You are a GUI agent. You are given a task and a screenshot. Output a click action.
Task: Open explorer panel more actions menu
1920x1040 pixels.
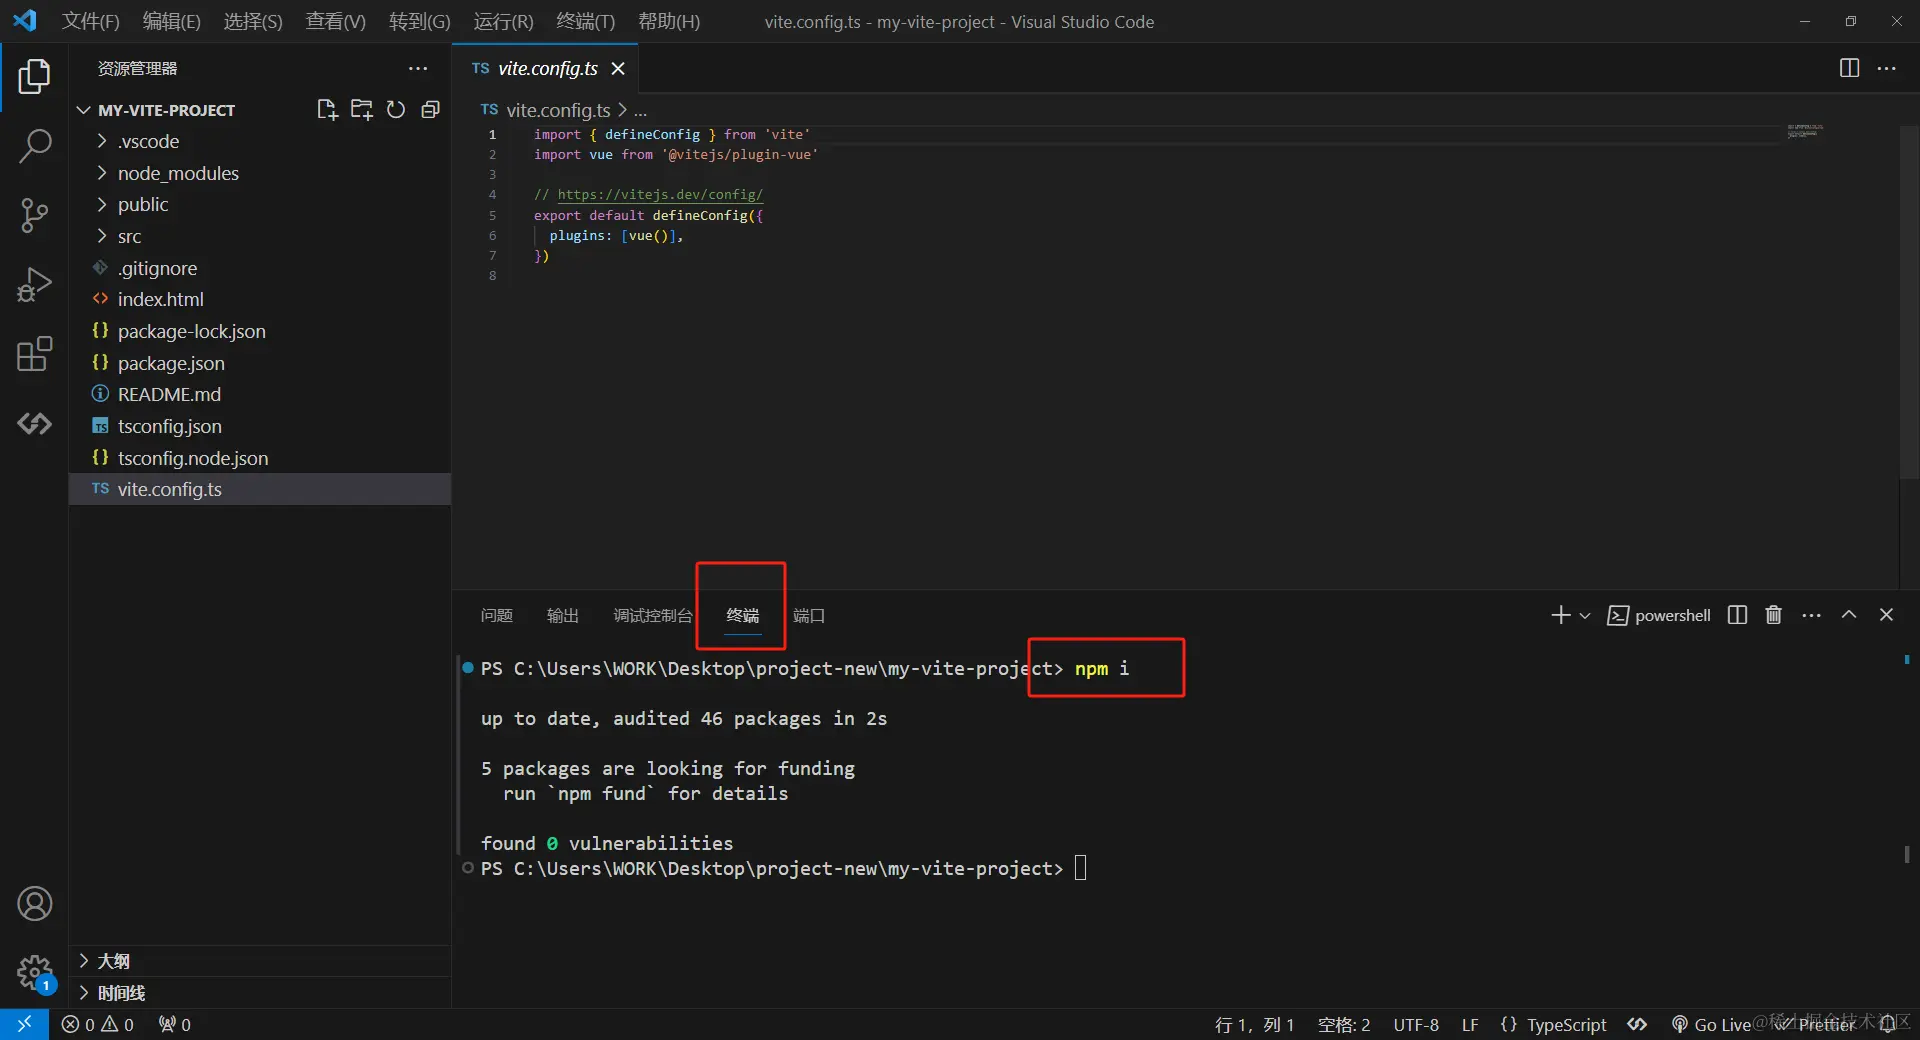[x=418, y=68]
